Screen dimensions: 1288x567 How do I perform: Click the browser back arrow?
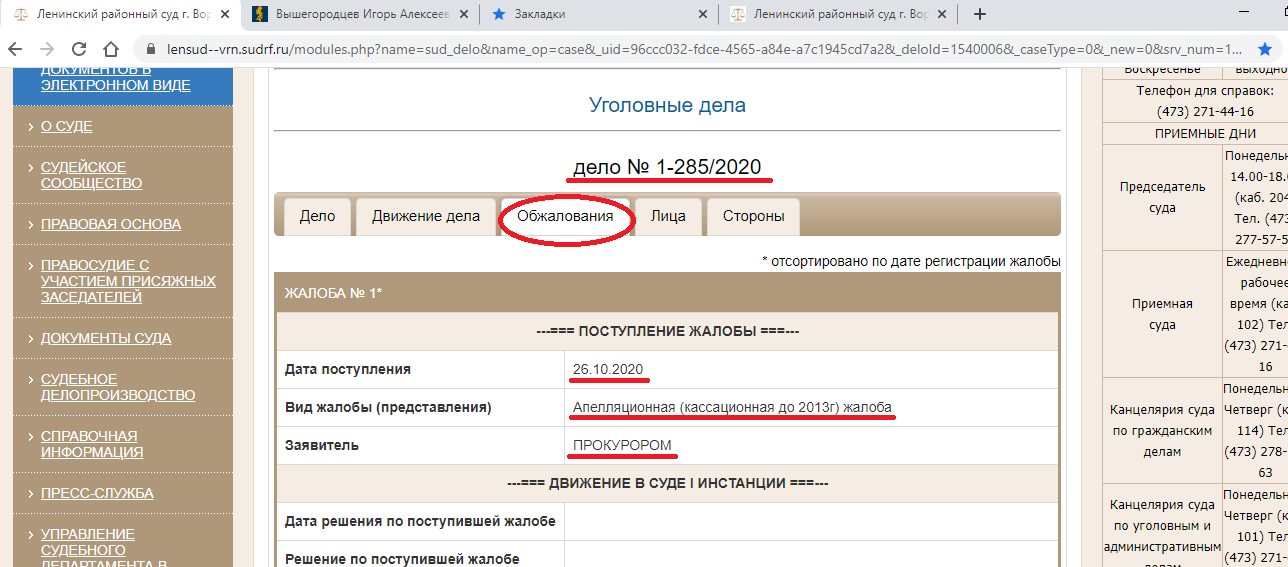coord(16,48)
